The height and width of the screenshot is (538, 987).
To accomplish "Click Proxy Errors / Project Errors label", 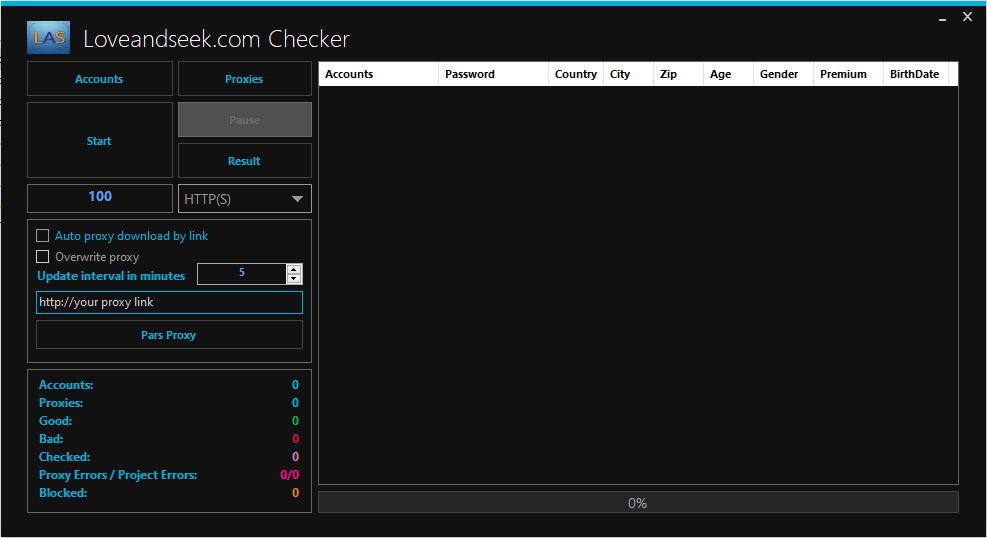I will pos(118,474).
